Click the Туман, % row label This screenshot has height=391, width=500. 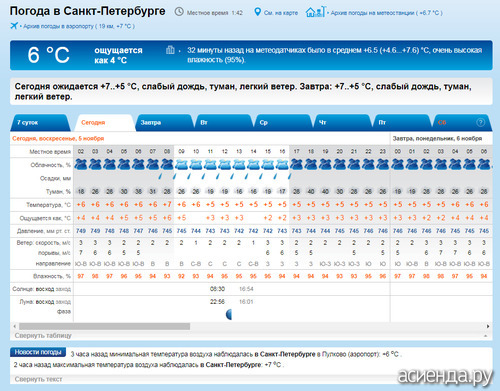pyautogui.click(x=58, y=192)
